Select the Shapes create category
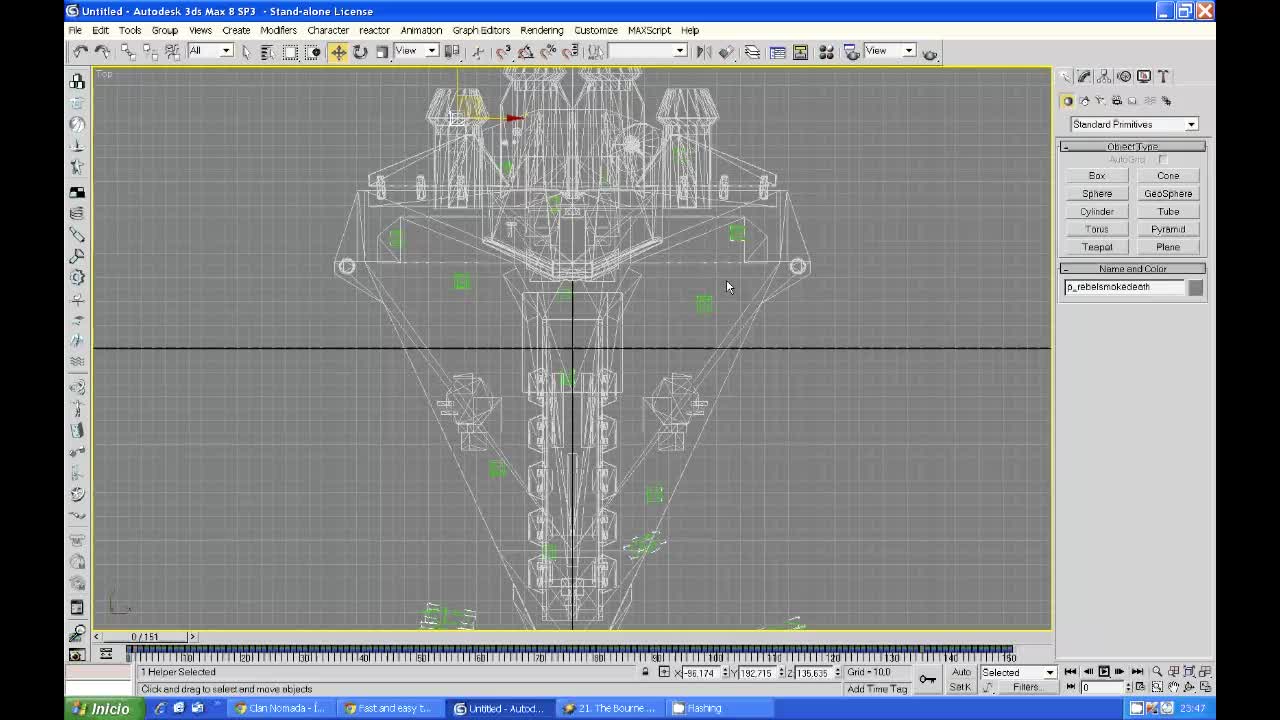 click(1084, 101)
